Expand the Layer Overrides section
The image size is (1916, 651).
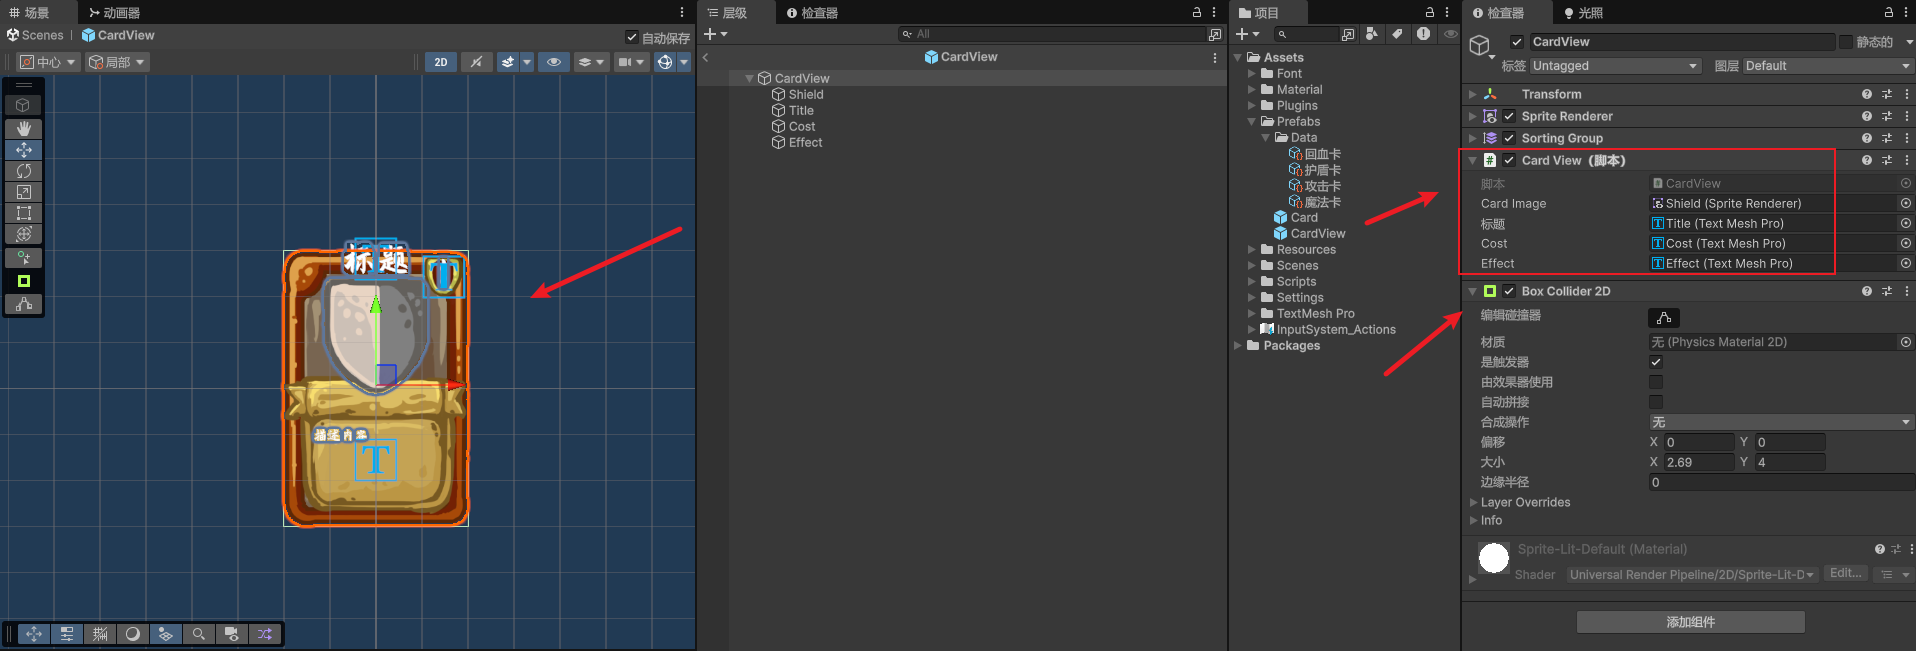coord(1473,502)
